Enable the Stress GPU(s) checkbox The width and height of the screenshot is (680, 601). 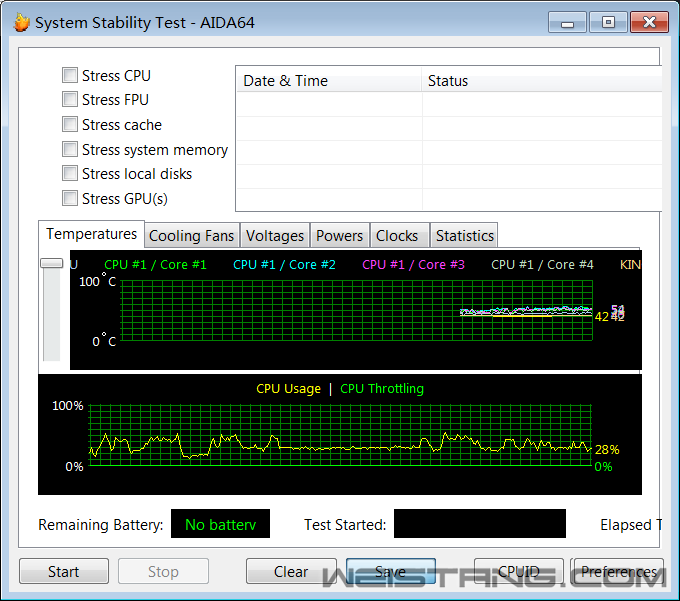[x=70, y=198]
